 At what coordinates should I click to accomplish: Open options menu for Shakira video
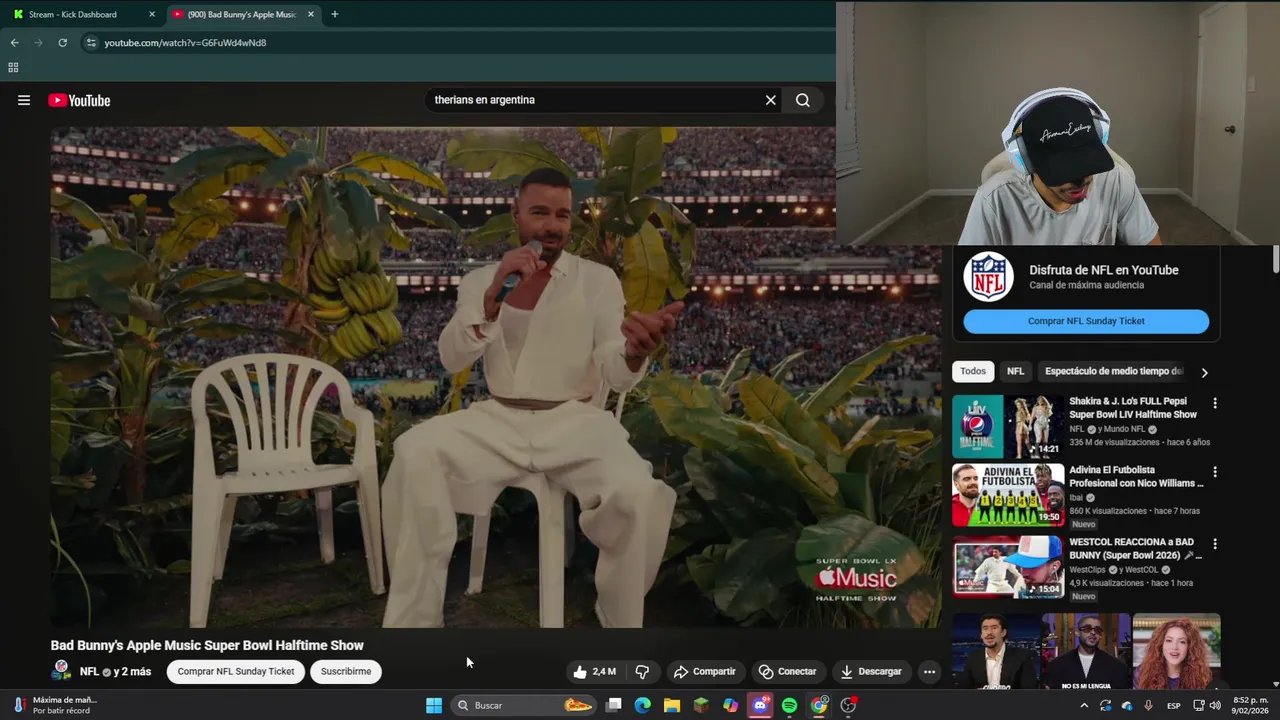1215,403
